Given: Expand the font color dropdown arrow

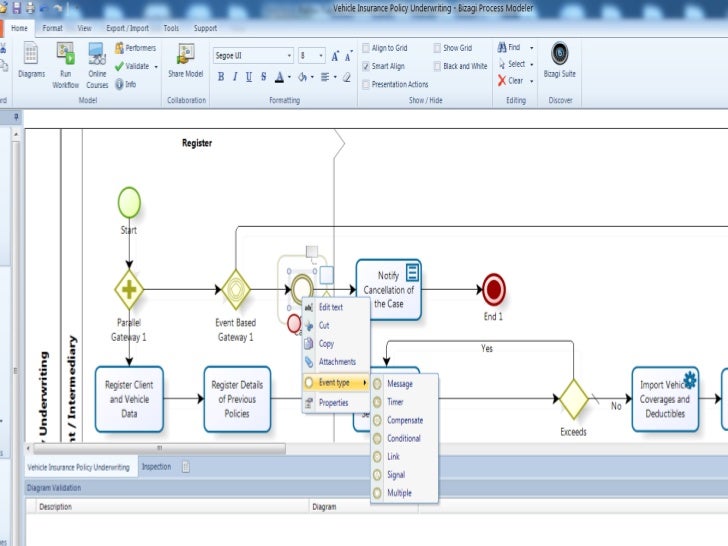Looking at the screenshot, I should (x=289, y=77).
